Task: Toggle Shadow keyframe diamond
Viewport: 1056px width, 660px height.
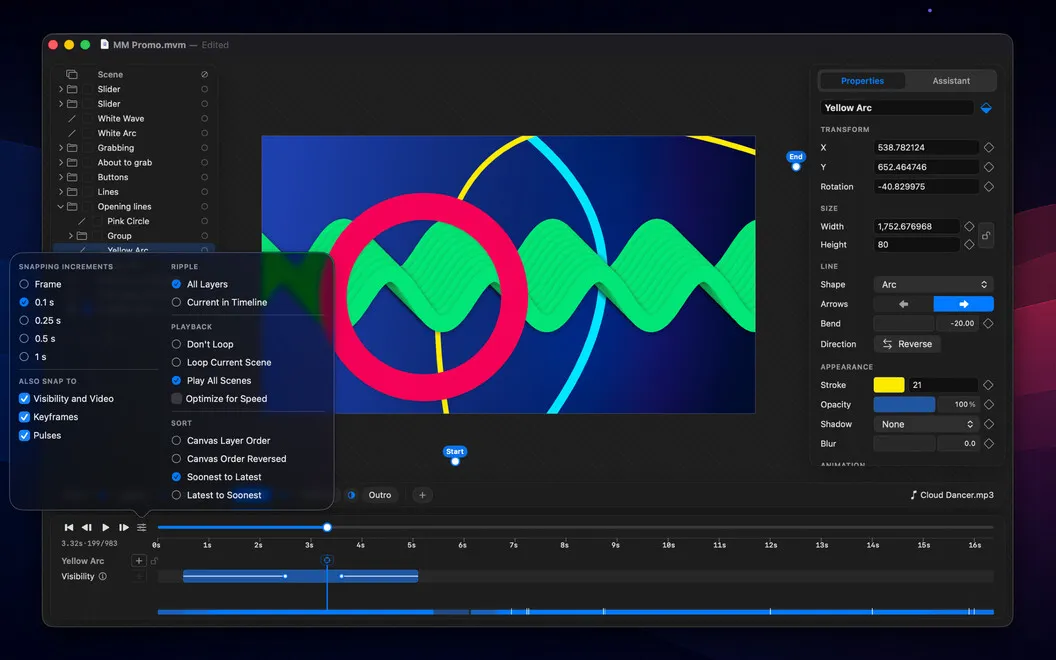Action: [989, 424]
